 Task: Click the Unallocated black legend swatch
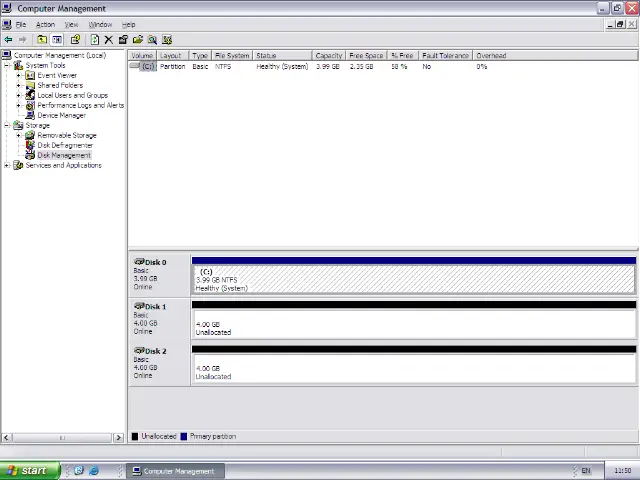tap(135, 437)
